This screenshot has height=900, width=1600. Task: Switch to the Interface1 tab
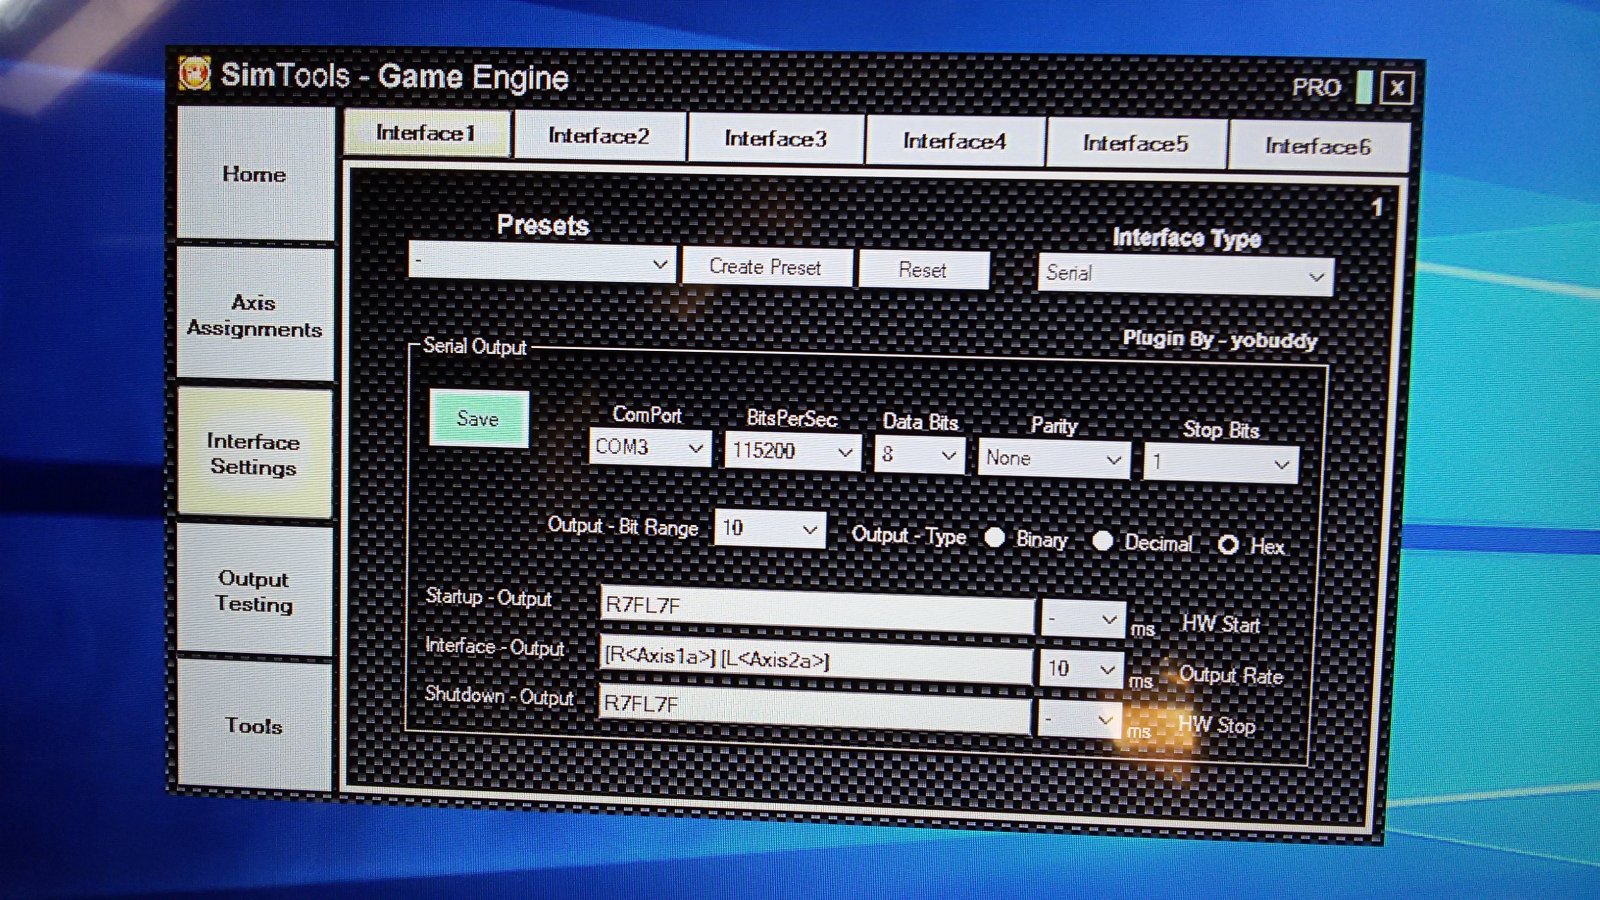427,133
